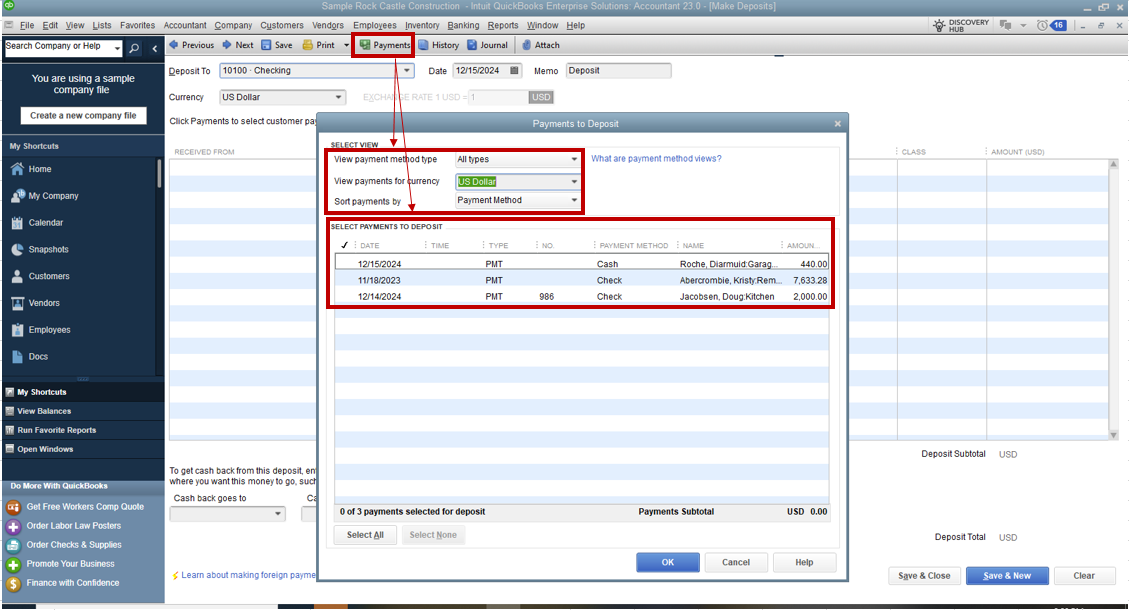Viewport: 1129px width, 610px height.
Task: Open the Discovery Hub lightbulb icon
Action: pyautogui.click(x=938, y=25)
